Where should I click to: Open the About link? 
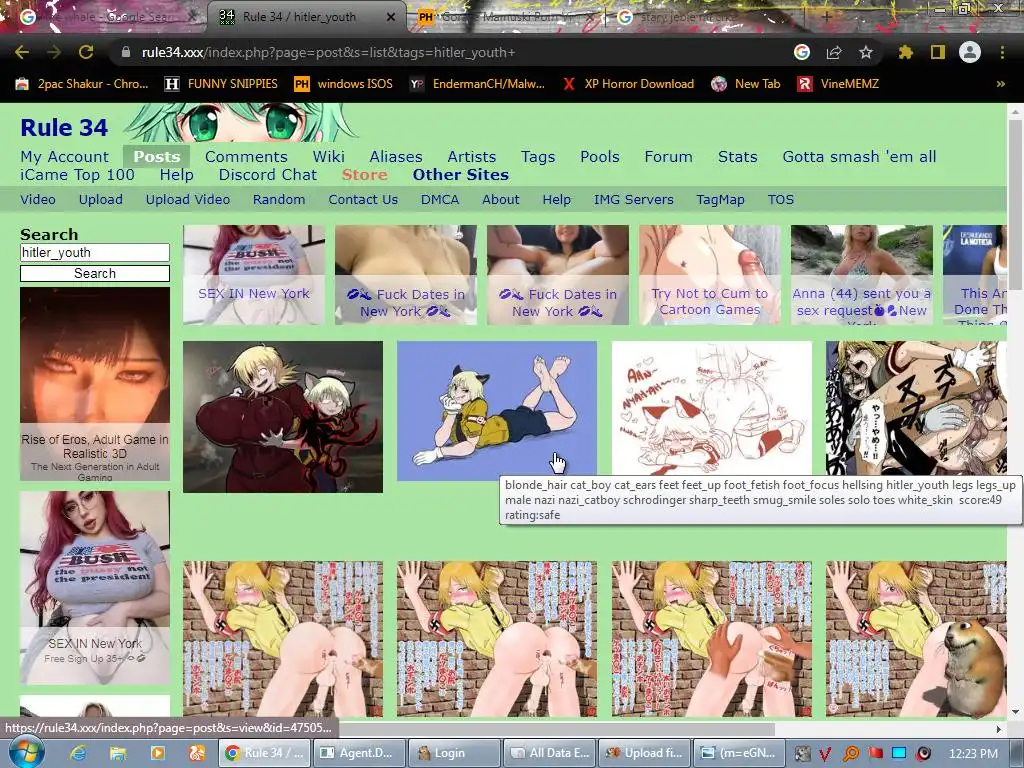(501, 200)
